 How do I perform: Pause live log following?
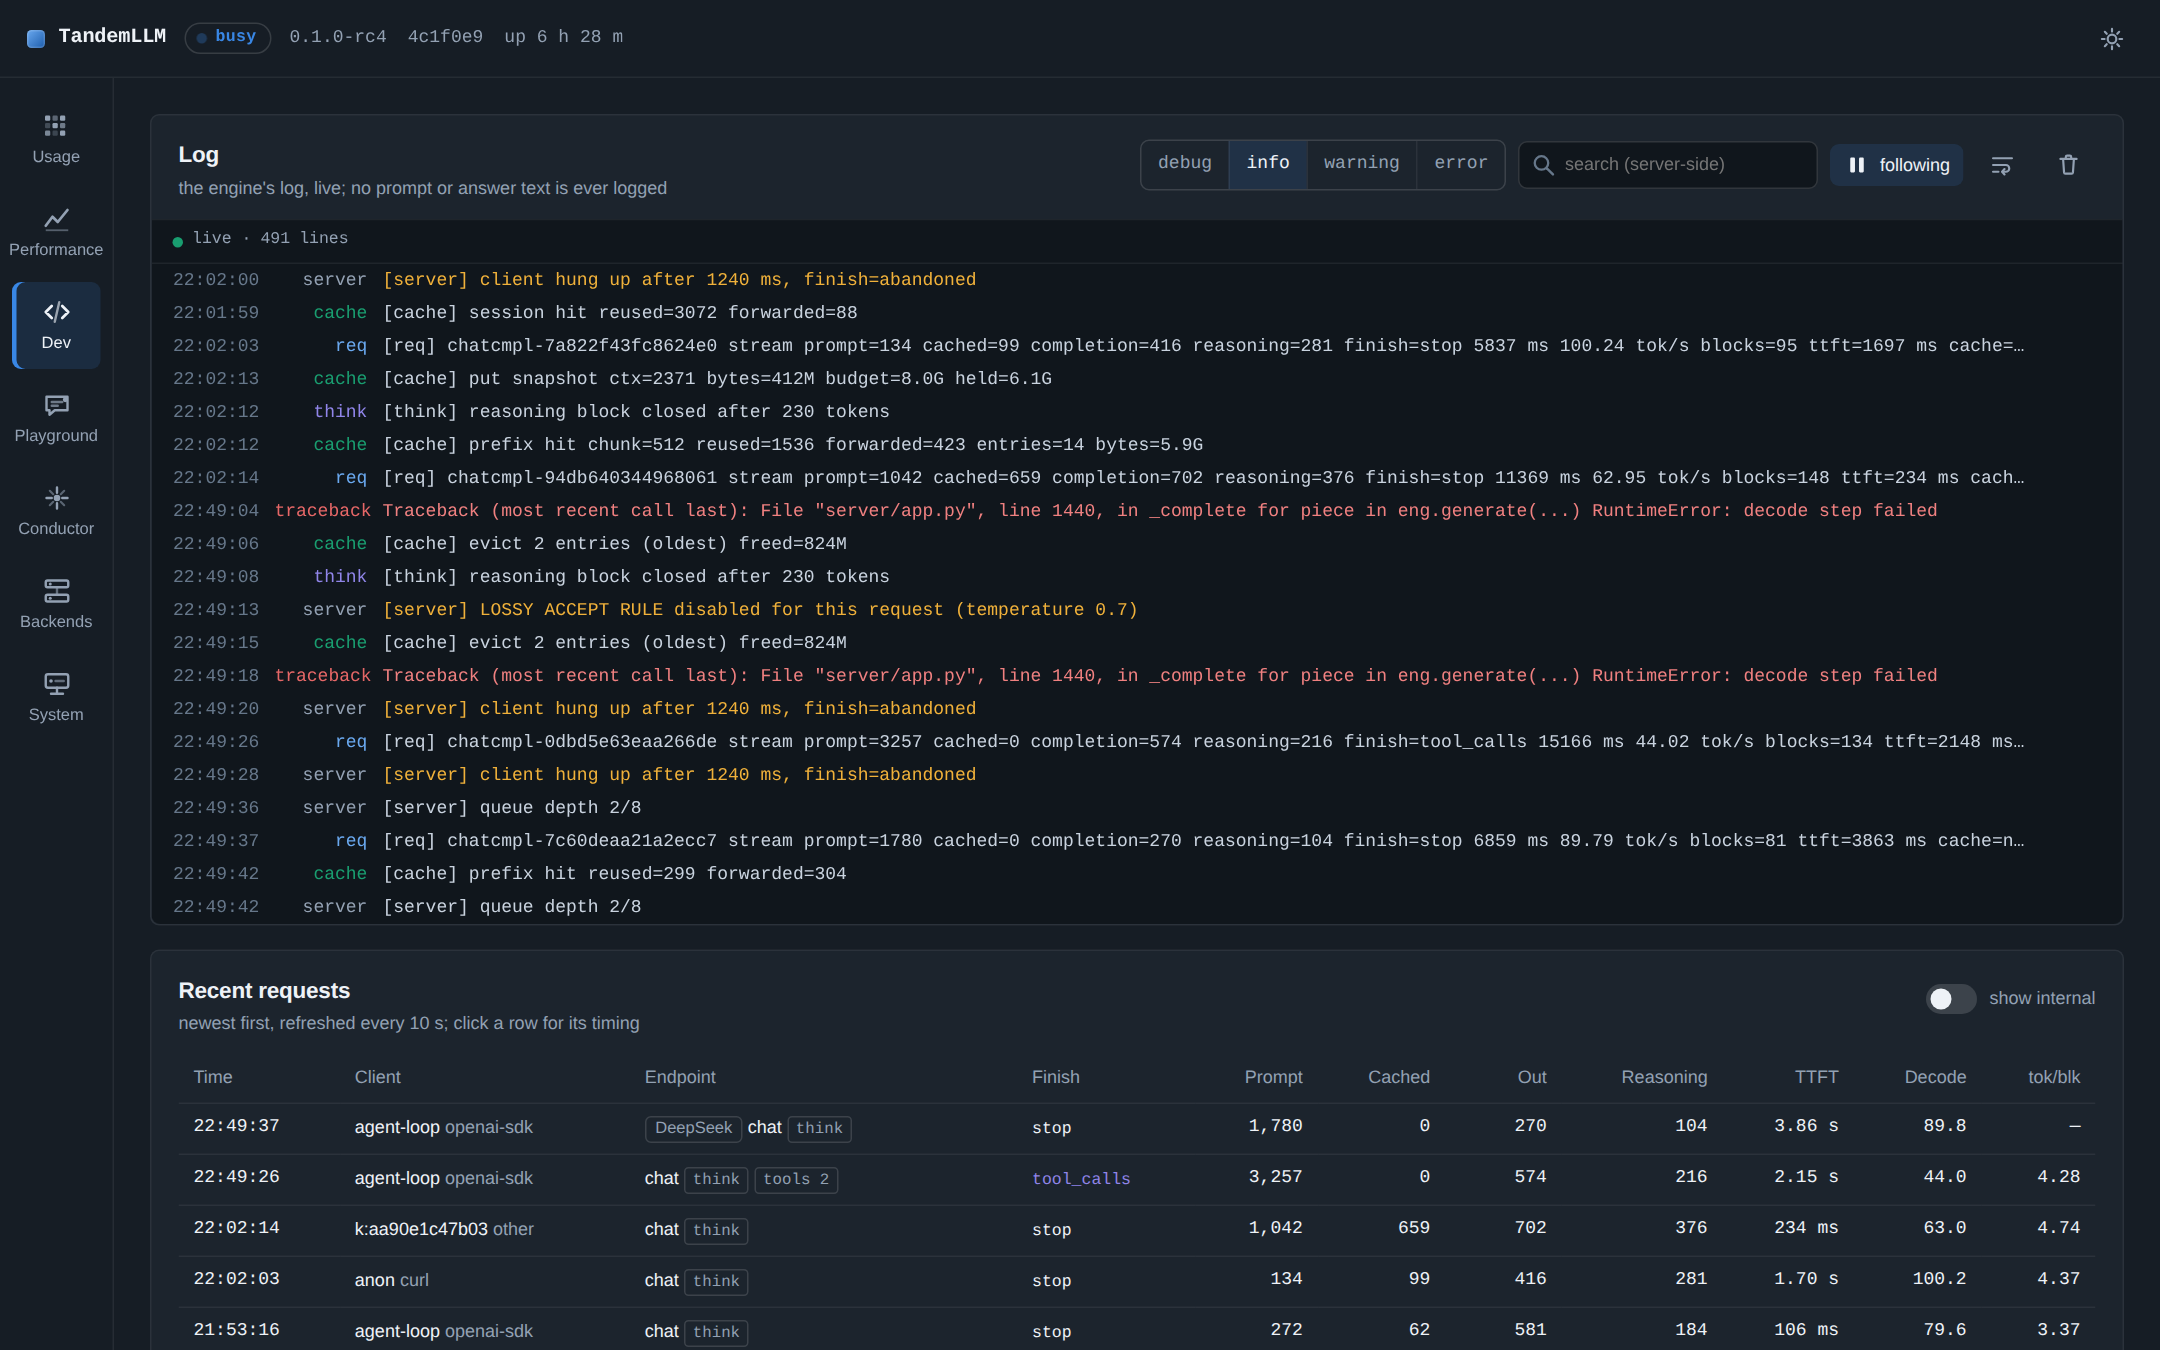point(1896,165)
